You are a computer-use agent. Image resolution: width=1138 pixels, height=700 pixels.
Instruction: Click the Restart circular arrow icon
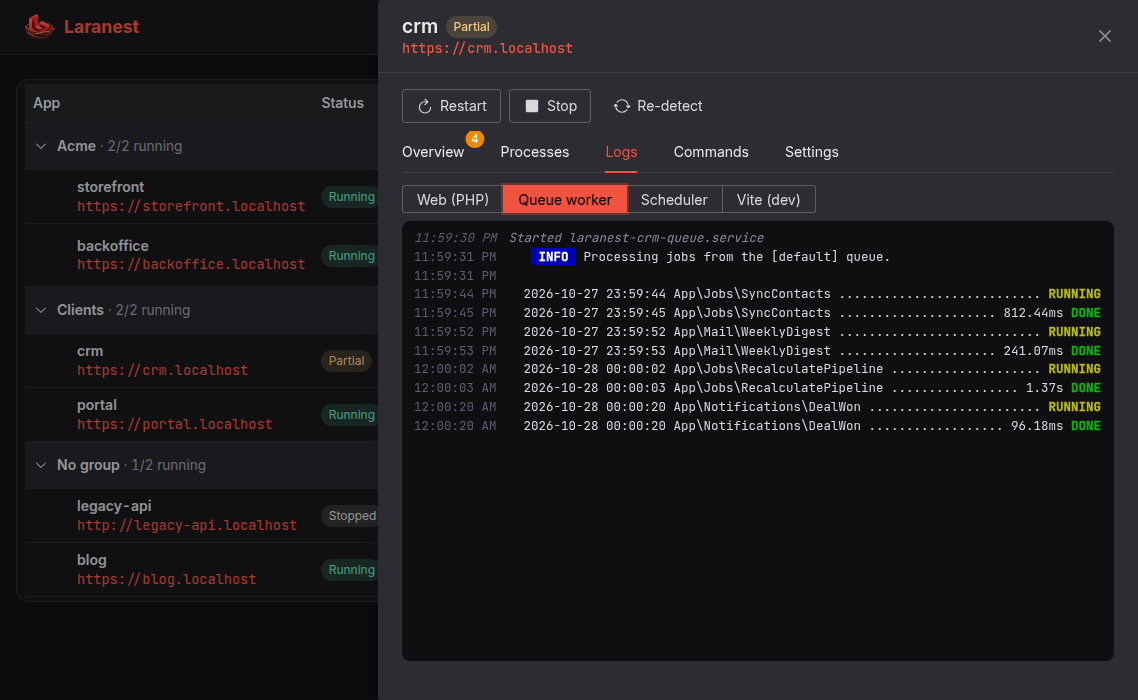[x=425, y=106]
